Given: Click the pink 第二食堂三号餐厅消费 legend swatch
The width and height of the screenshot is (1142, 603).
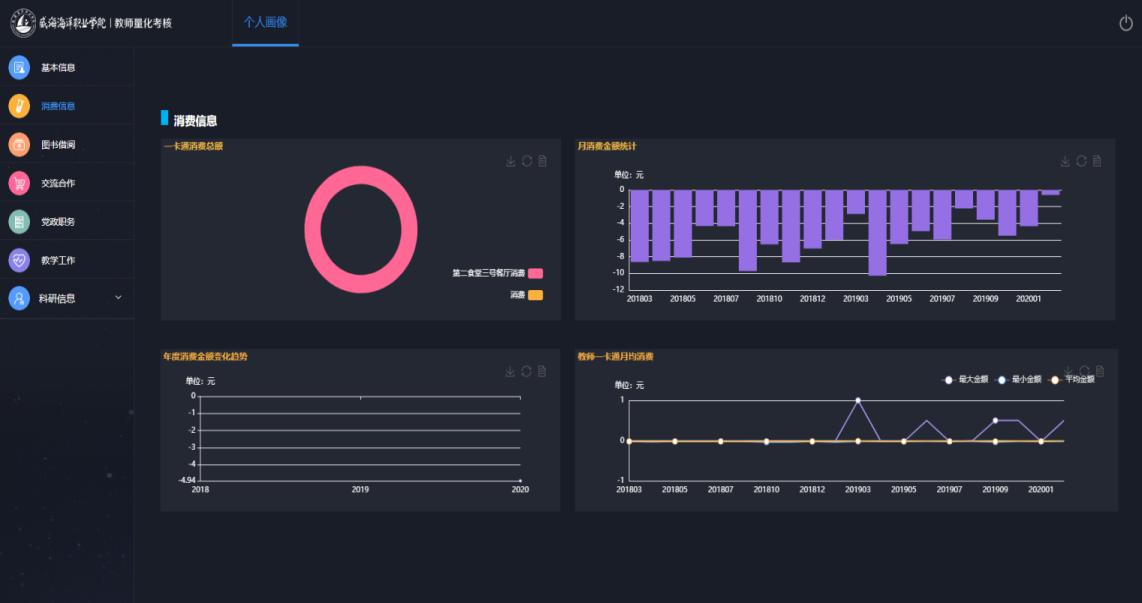Looking at the screenshot, I should click(x=536, y=273).
